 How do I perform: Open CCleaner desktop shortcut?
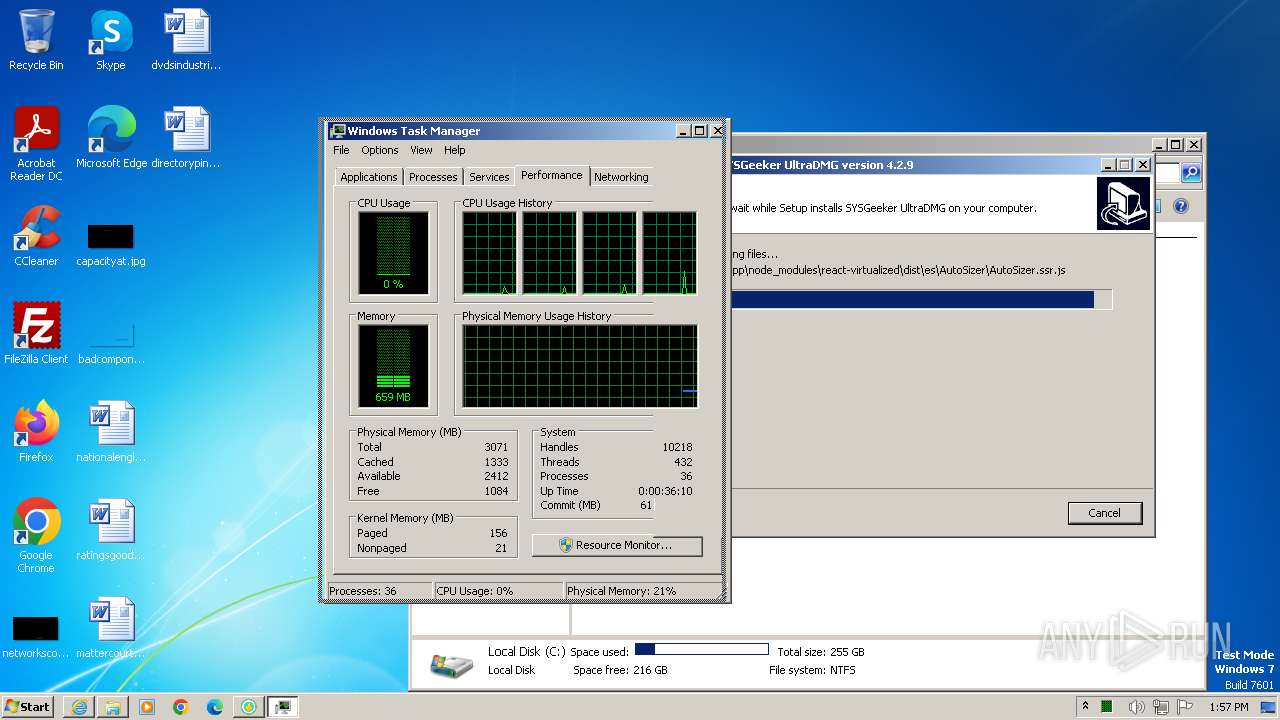click(36, 236)
